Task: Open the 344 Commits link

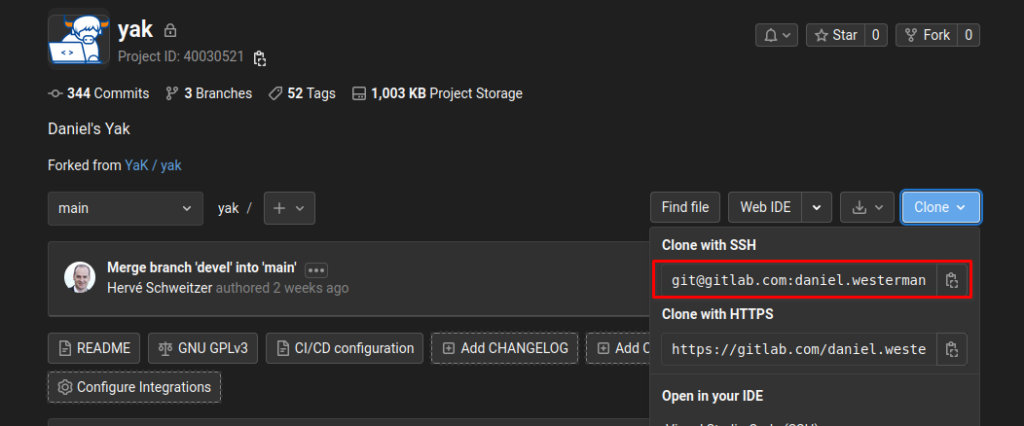Action: [99, 93]
